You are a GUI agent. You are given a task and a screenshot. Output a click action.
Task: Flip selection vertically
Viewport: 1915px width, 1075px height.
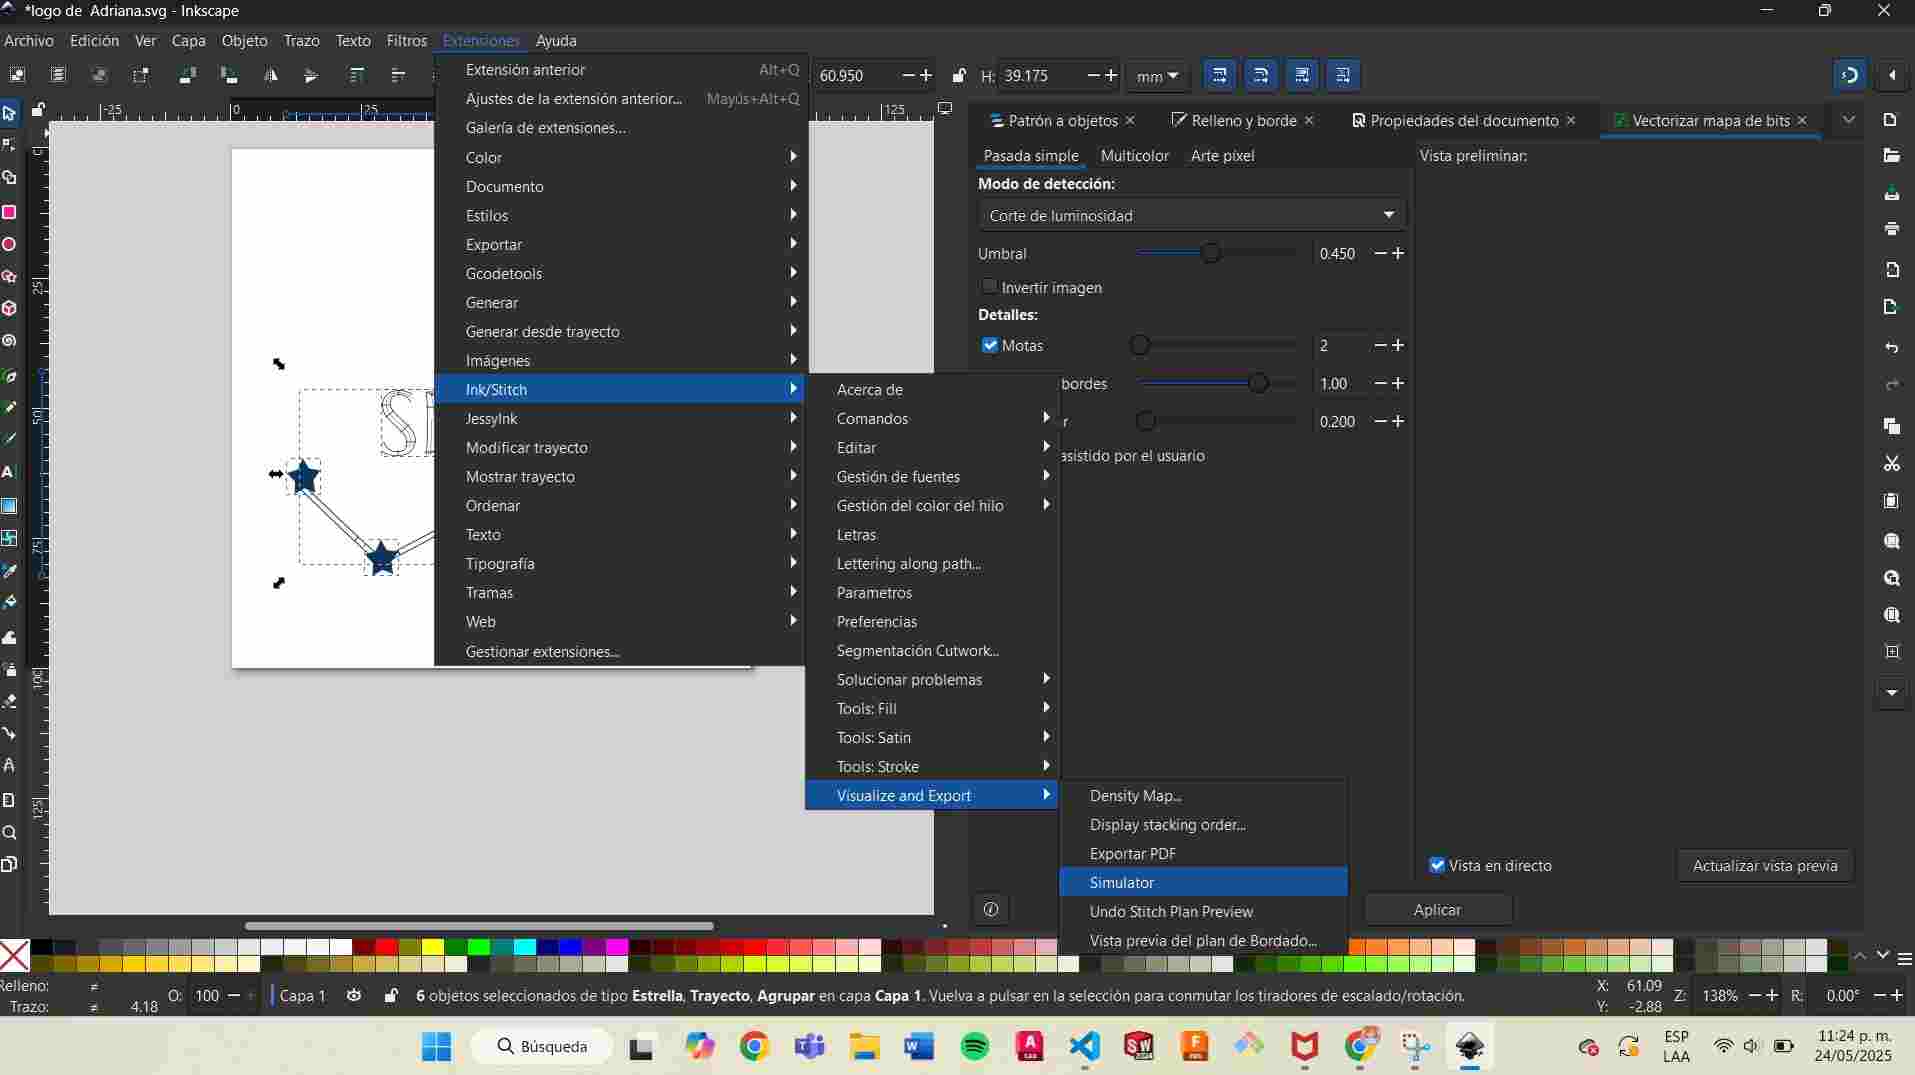pyautogui.click(x=311, y=75)
